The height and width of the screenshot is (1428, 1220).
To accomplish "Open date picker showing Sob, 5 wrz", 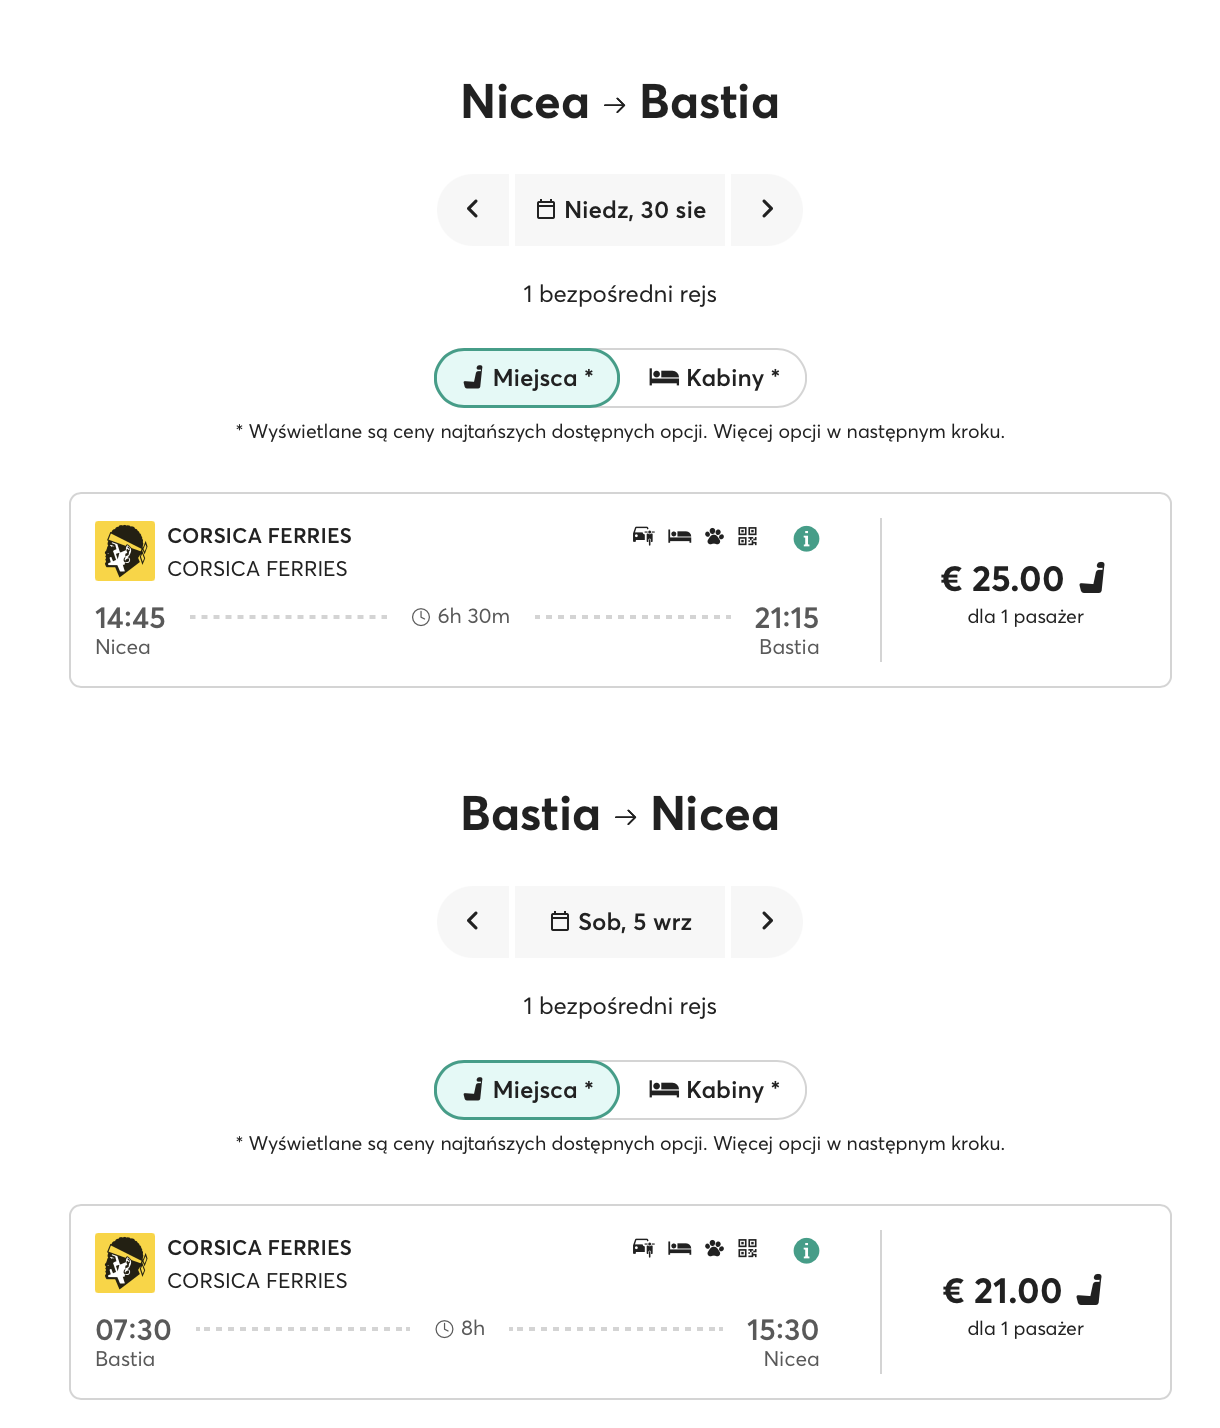I will pos(620,922).
